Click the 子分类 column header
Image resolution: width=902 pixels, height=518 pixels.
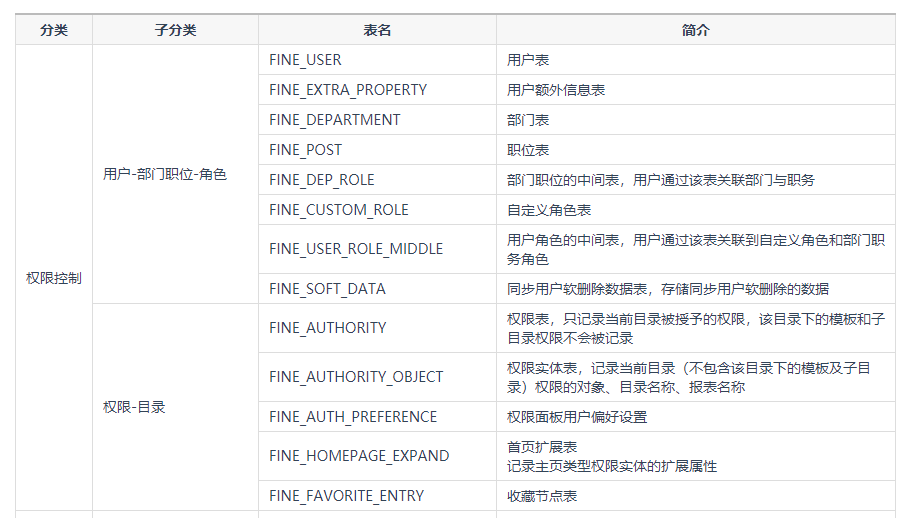tap(175, 30)
